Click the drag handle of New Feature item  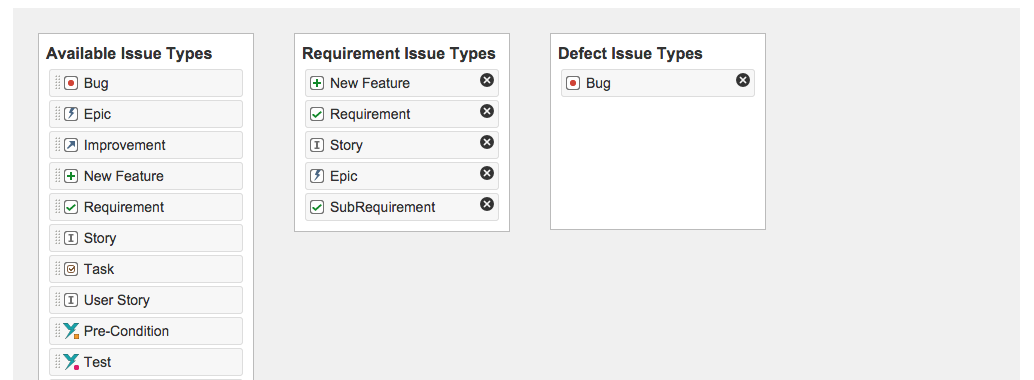point(57,176)
